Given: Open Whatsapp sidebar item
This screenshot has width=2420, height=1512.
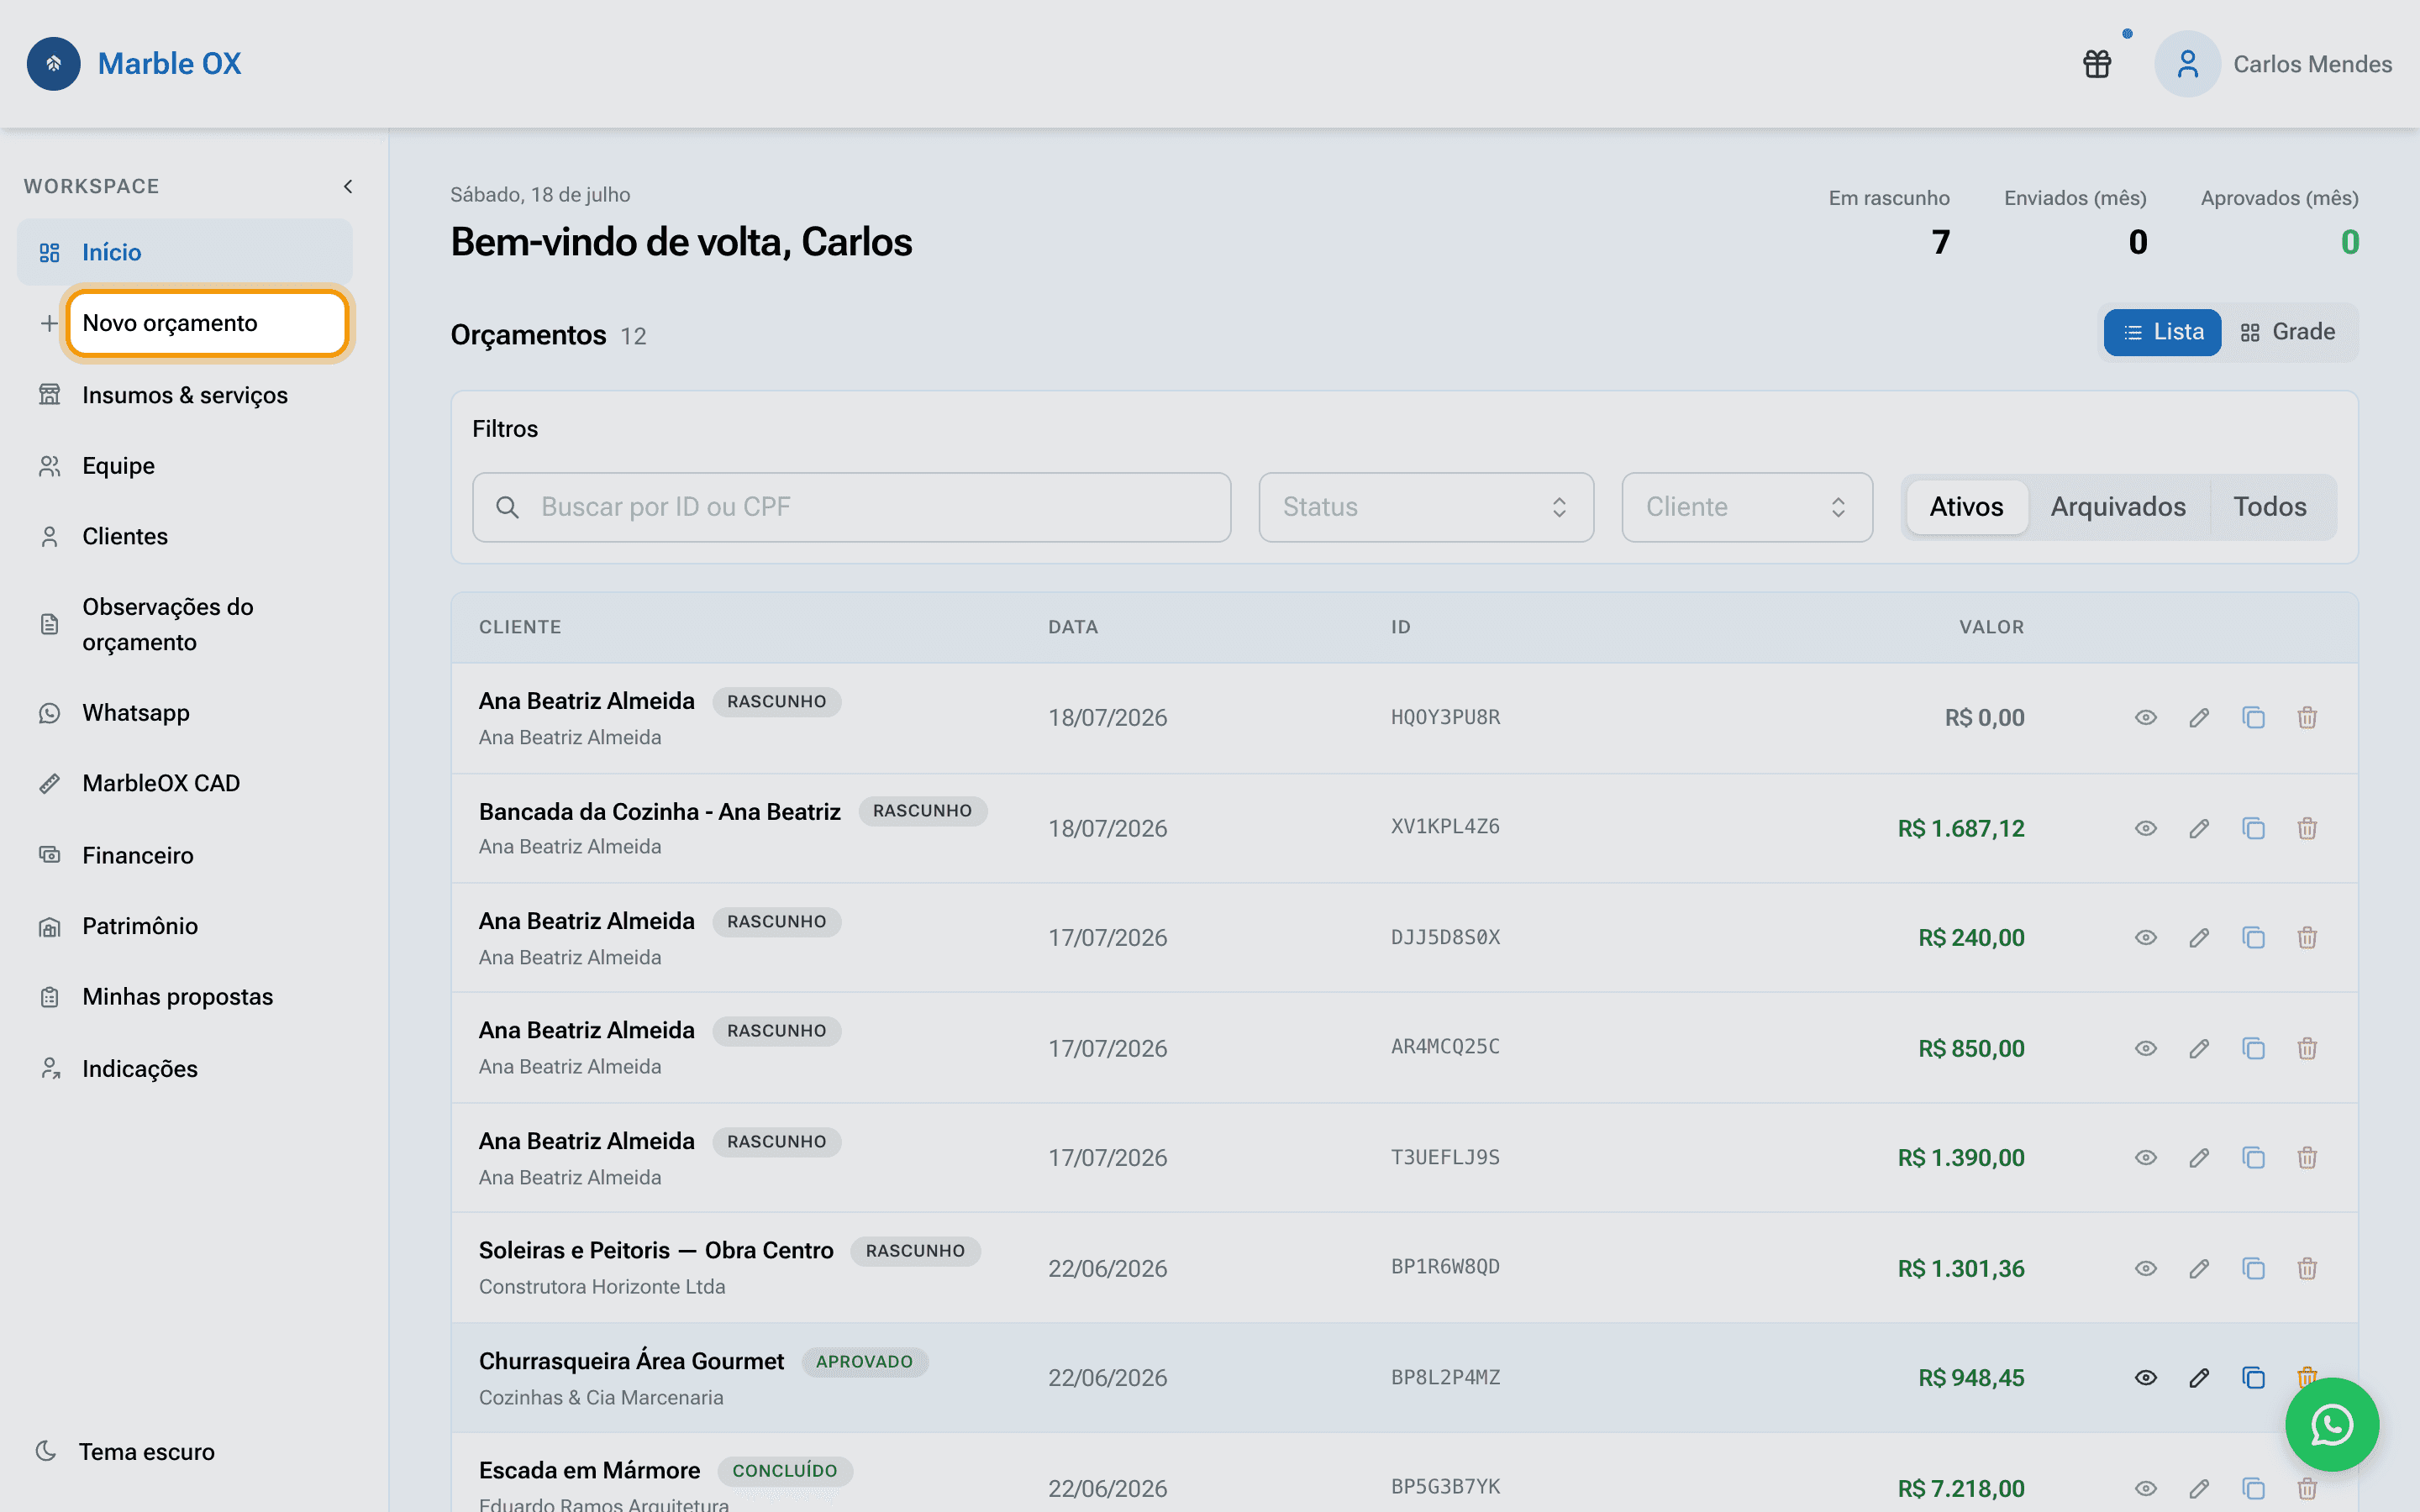Looking at the screenshot, I should tap(185, 713).
